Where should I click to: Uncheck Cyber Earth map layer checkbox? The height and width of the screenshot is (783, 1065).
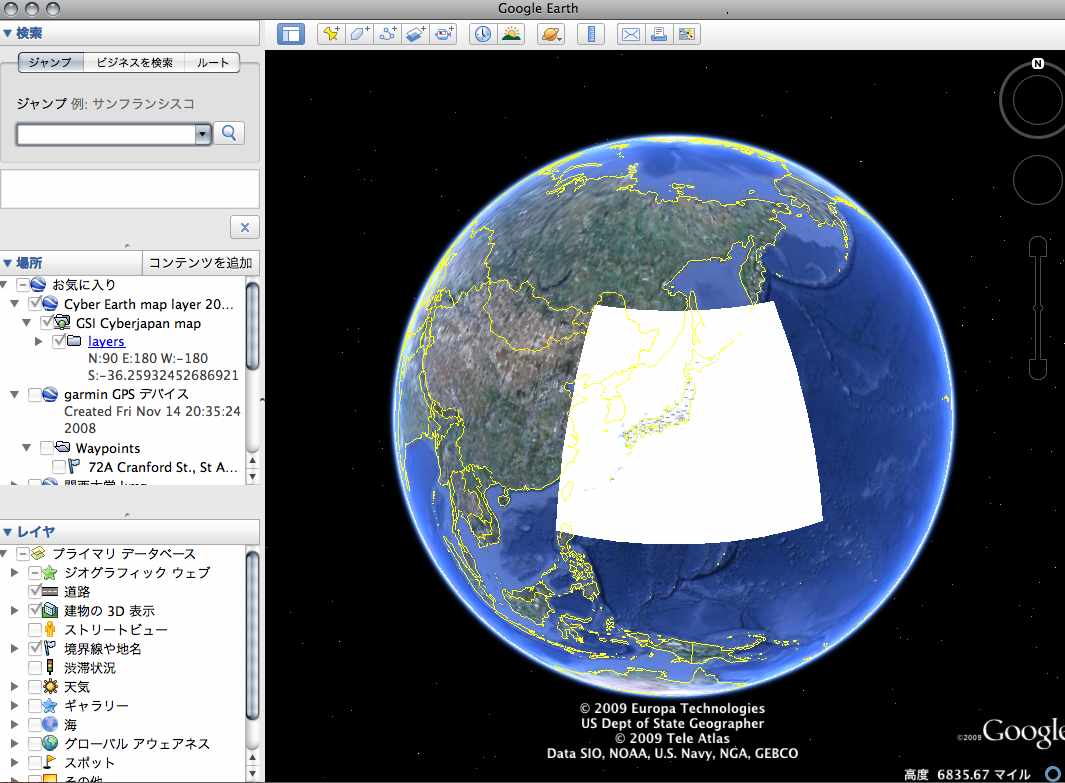[35, 303]
